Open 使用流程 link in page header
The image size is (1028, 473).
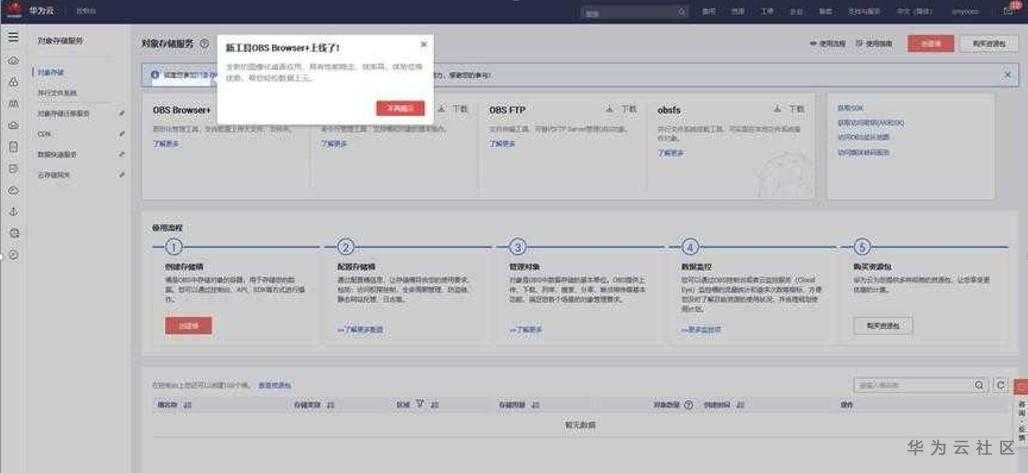[x=827, y=43]
